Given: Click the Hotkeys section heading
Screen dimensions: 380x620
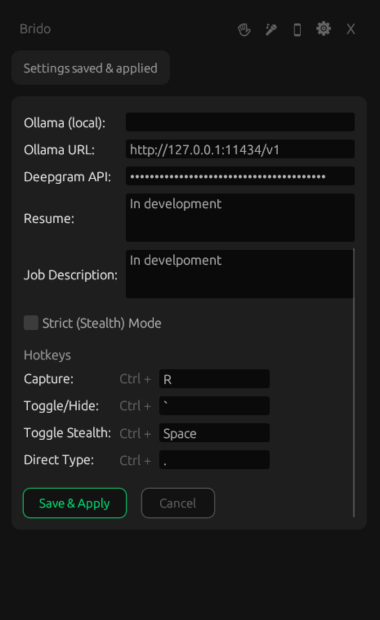Looking at the screenshot, I should [47, 355].
